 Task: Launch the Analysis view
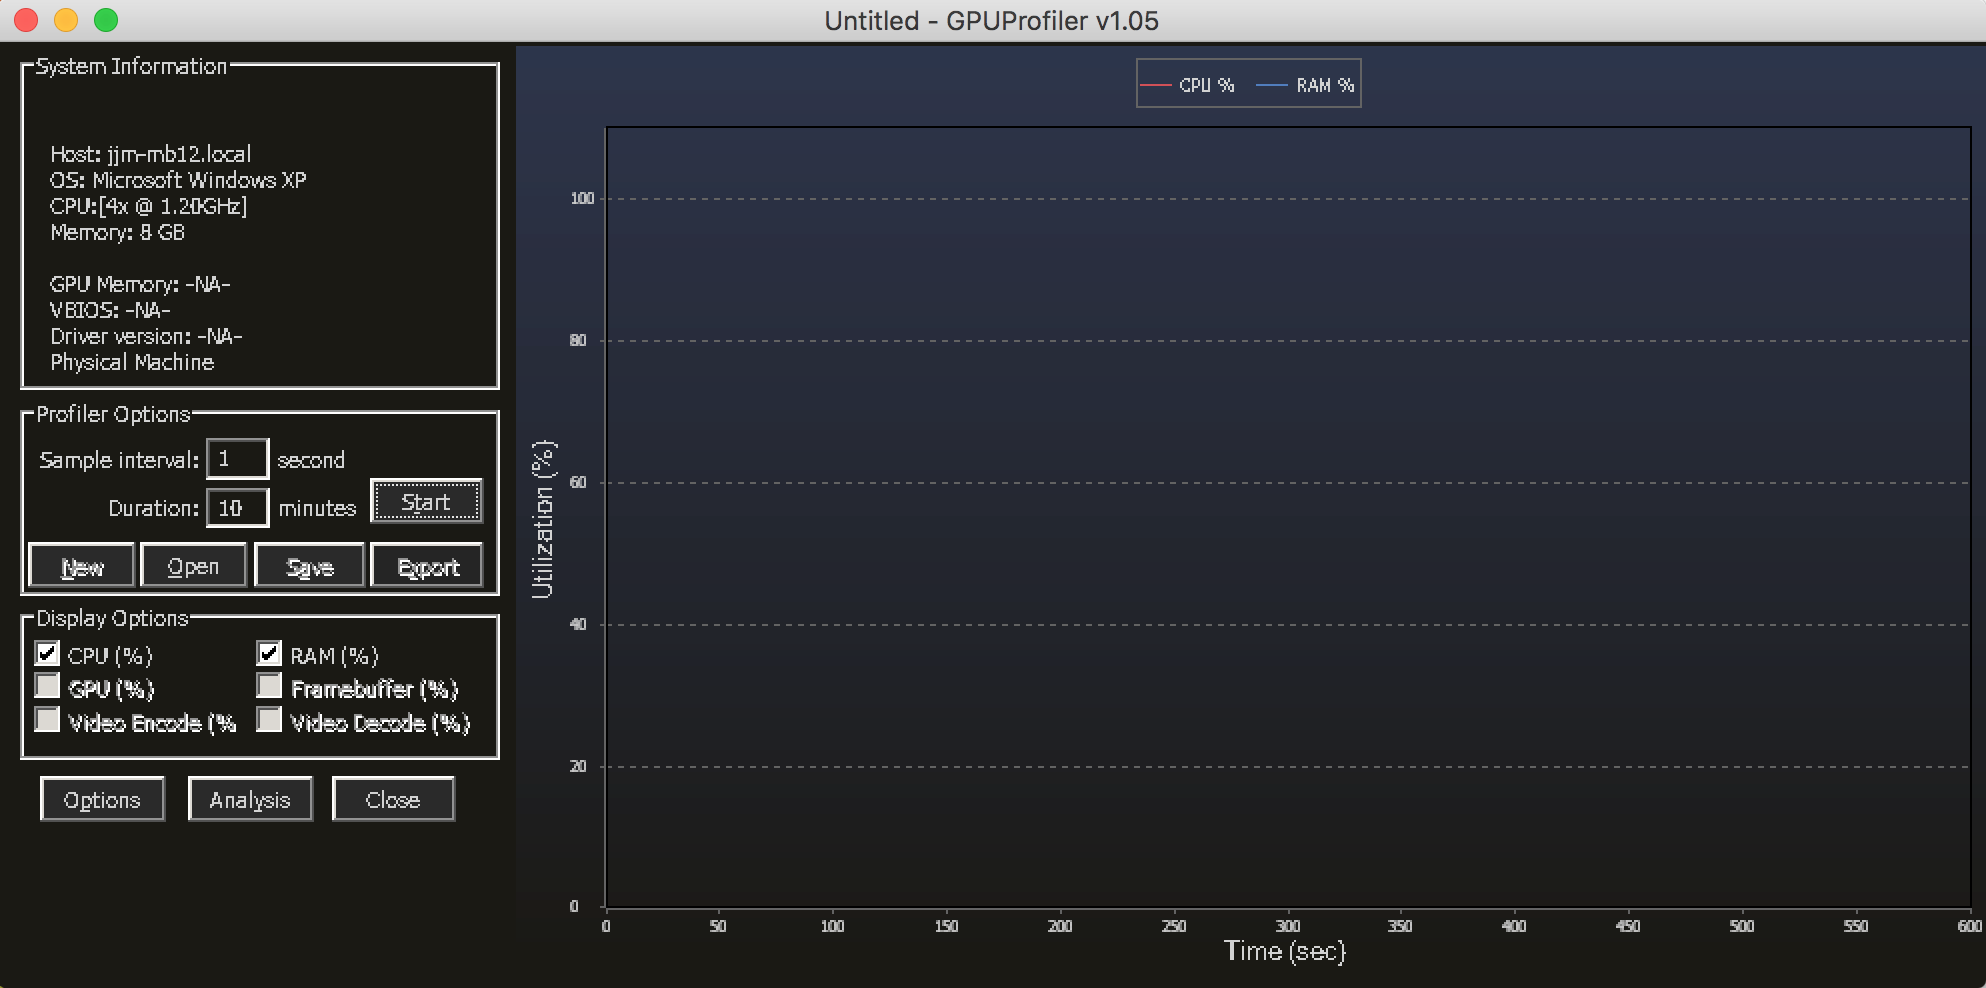coord(250,799)
